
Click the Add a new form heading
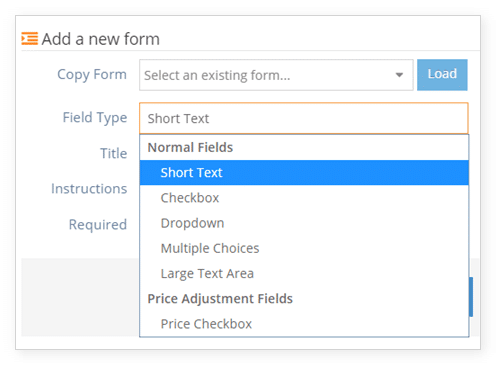point(101,39)
